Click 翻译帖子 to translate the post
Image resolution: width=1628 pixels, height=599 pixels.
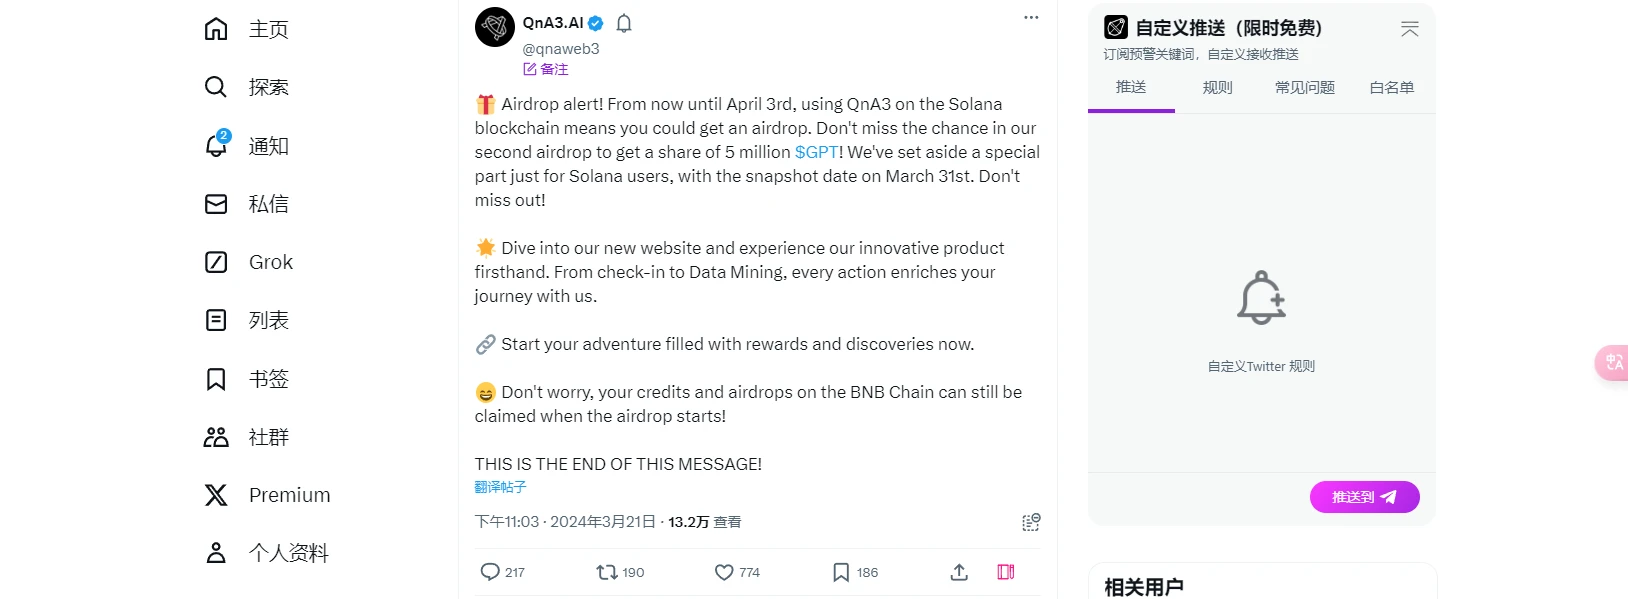click(x=500, y=487)
